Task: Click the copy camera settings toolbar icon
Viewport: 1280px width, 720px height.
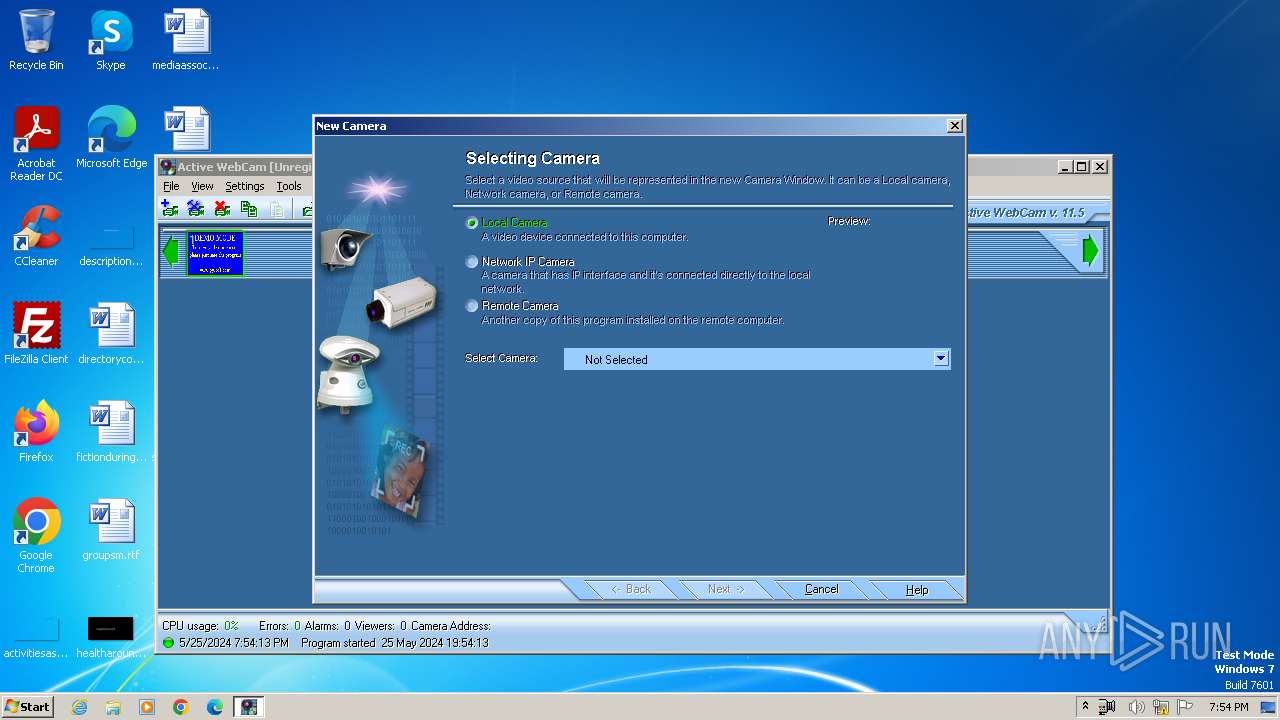Action: (249, 208)
